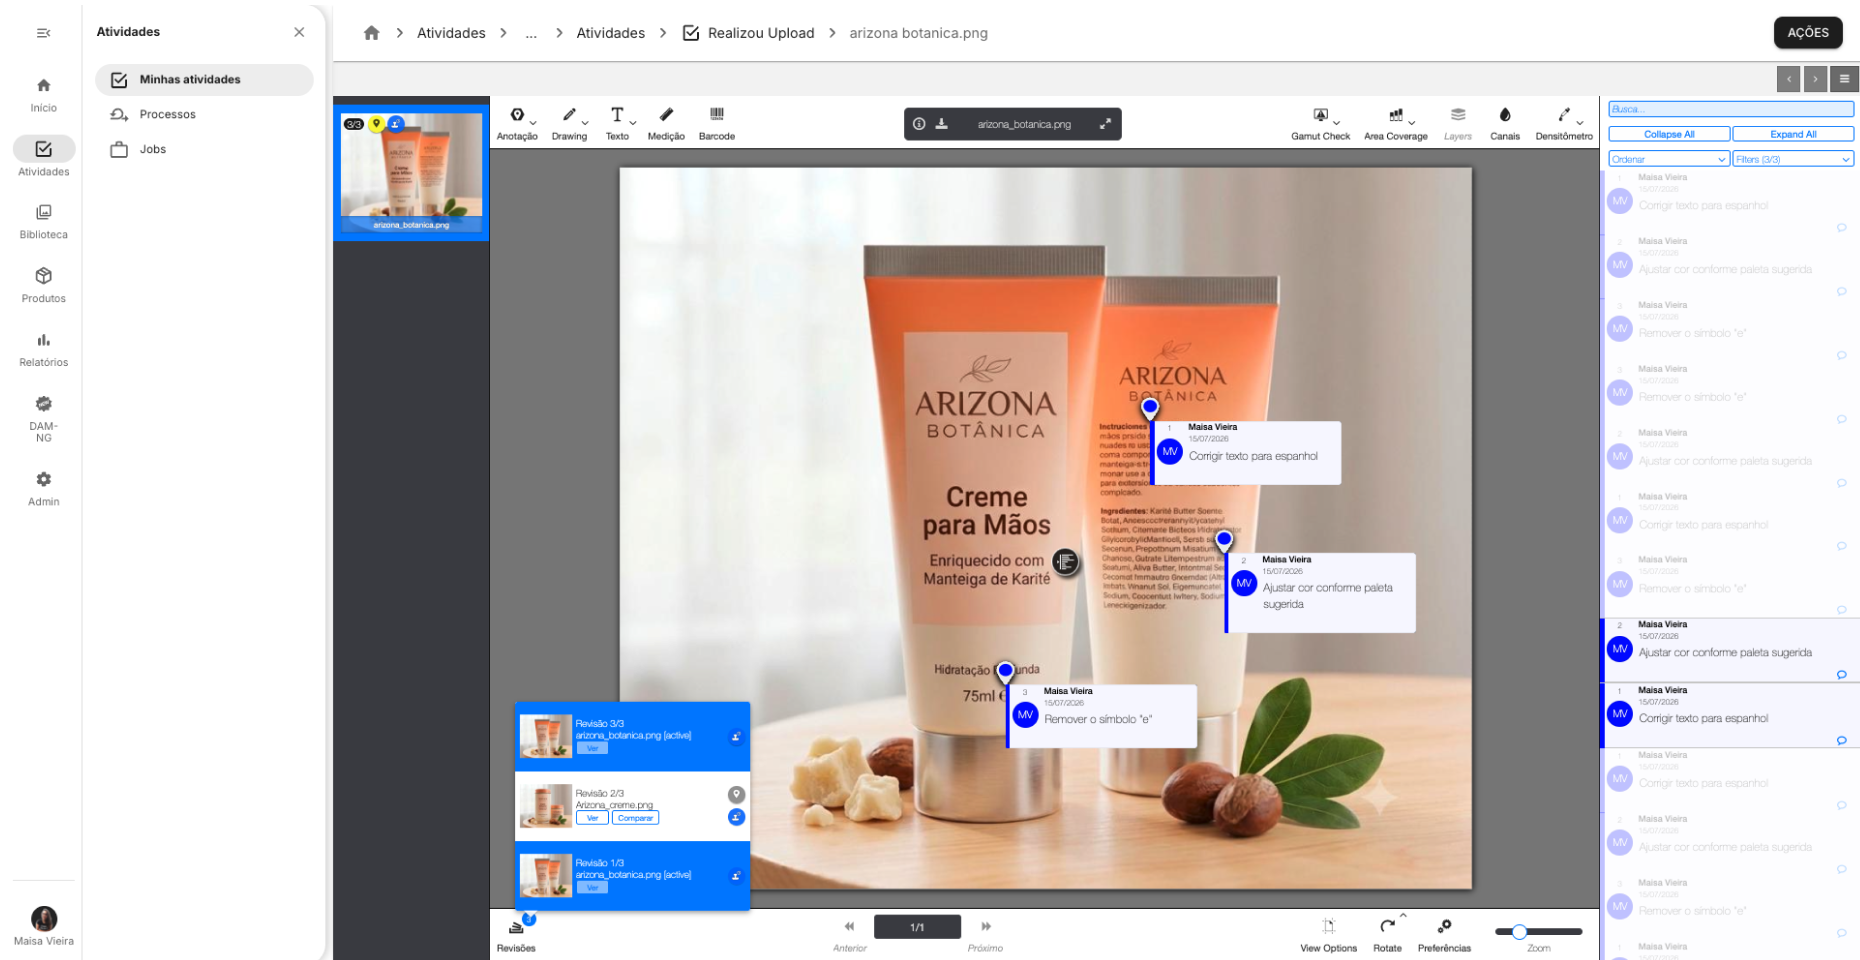
Task: Select annotation pin 3 near 75ml
Action: [1006, 671]
